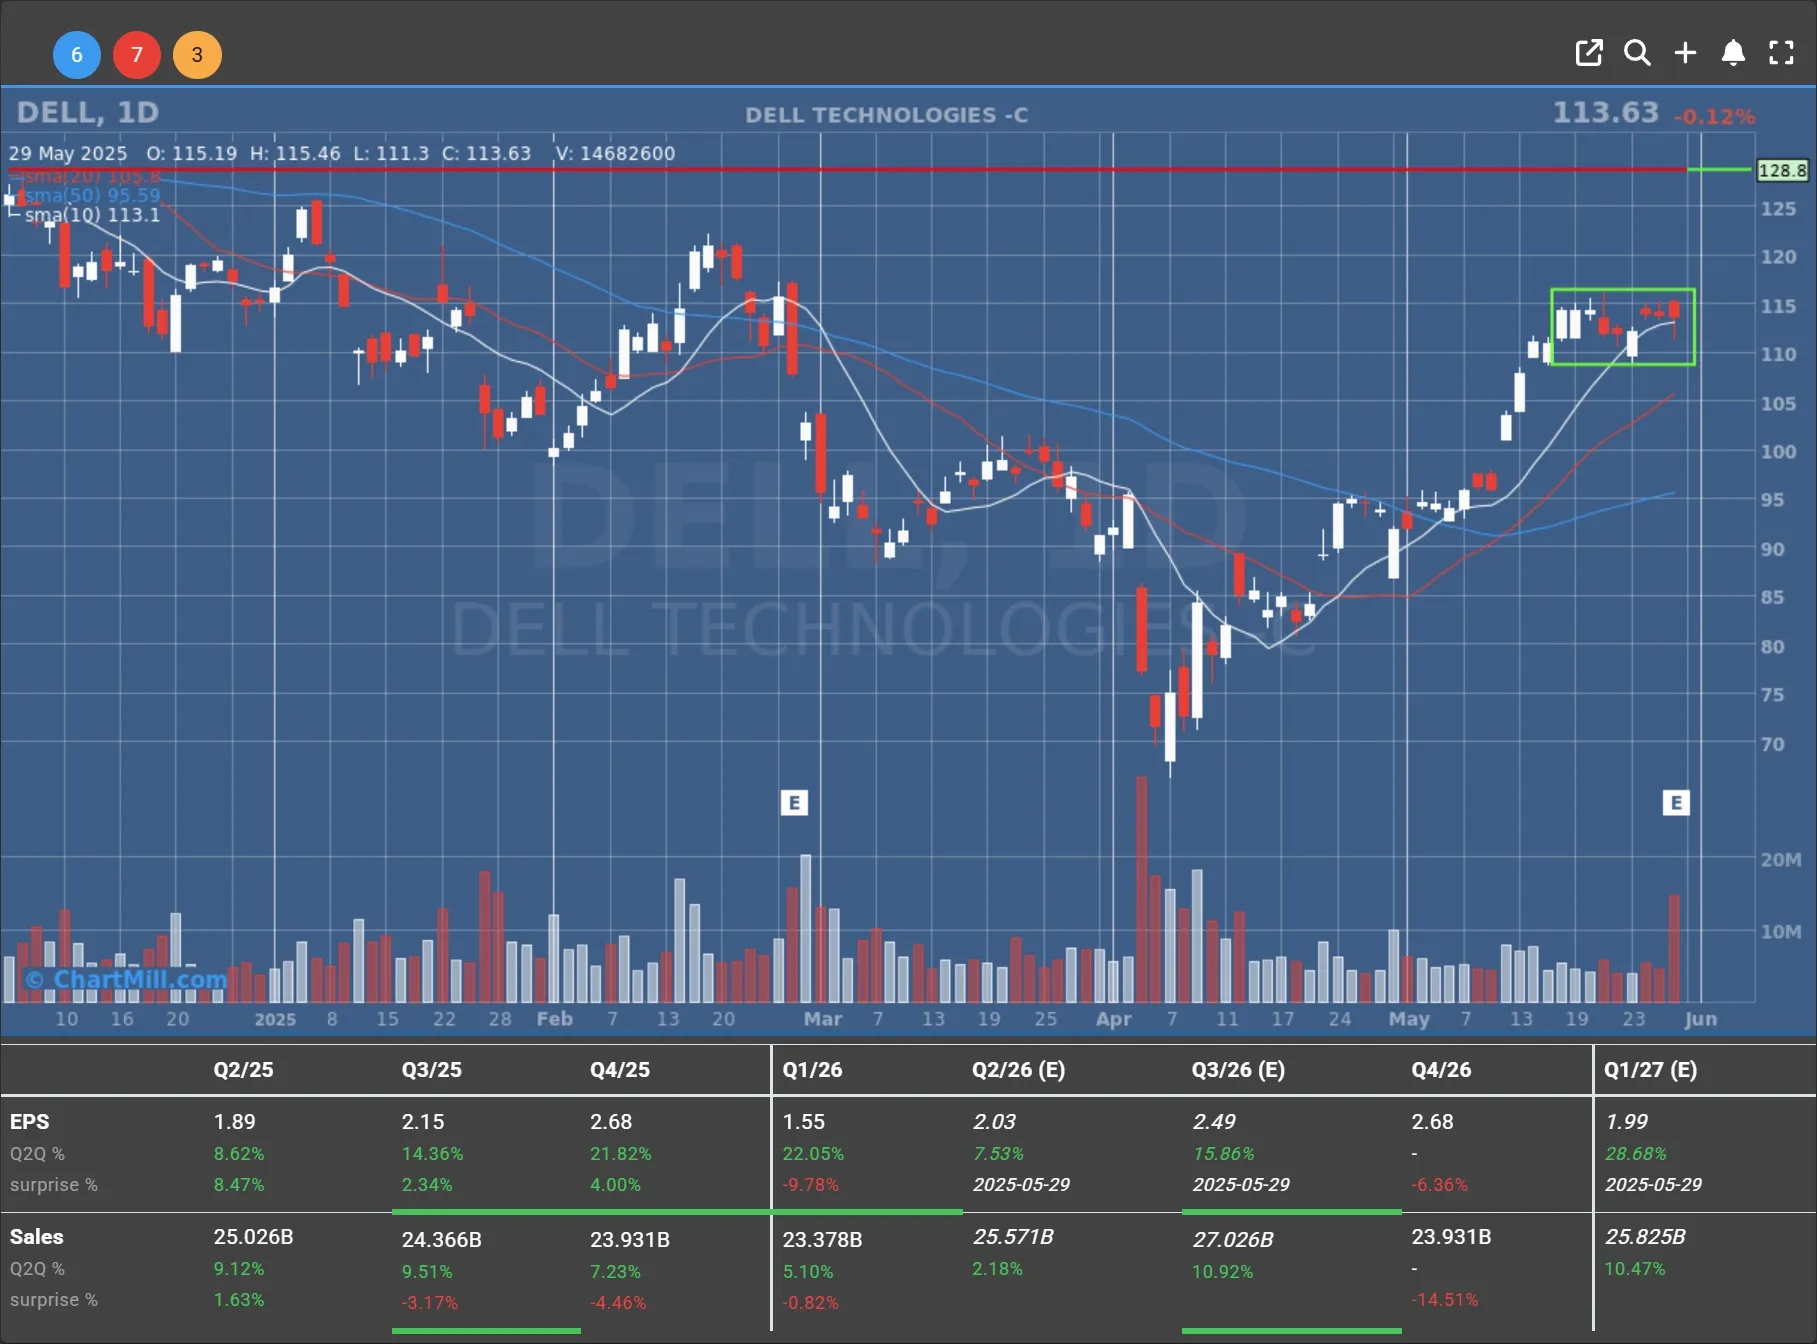Select the Q4/26 column header
The image size is (1817, 1344).
(1441, 1070)
